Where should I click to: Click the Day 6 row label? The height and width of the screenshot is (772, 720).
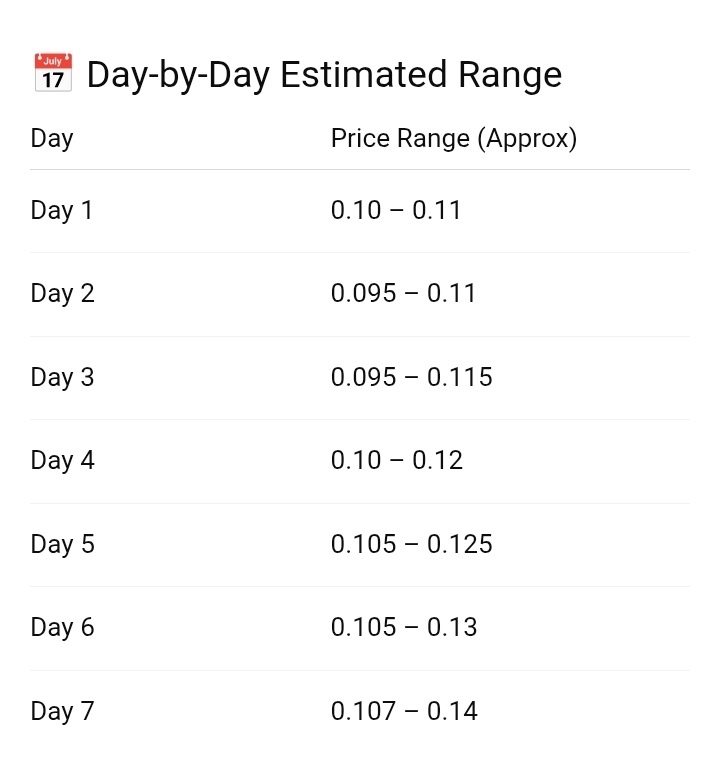[x=62, y=627]
